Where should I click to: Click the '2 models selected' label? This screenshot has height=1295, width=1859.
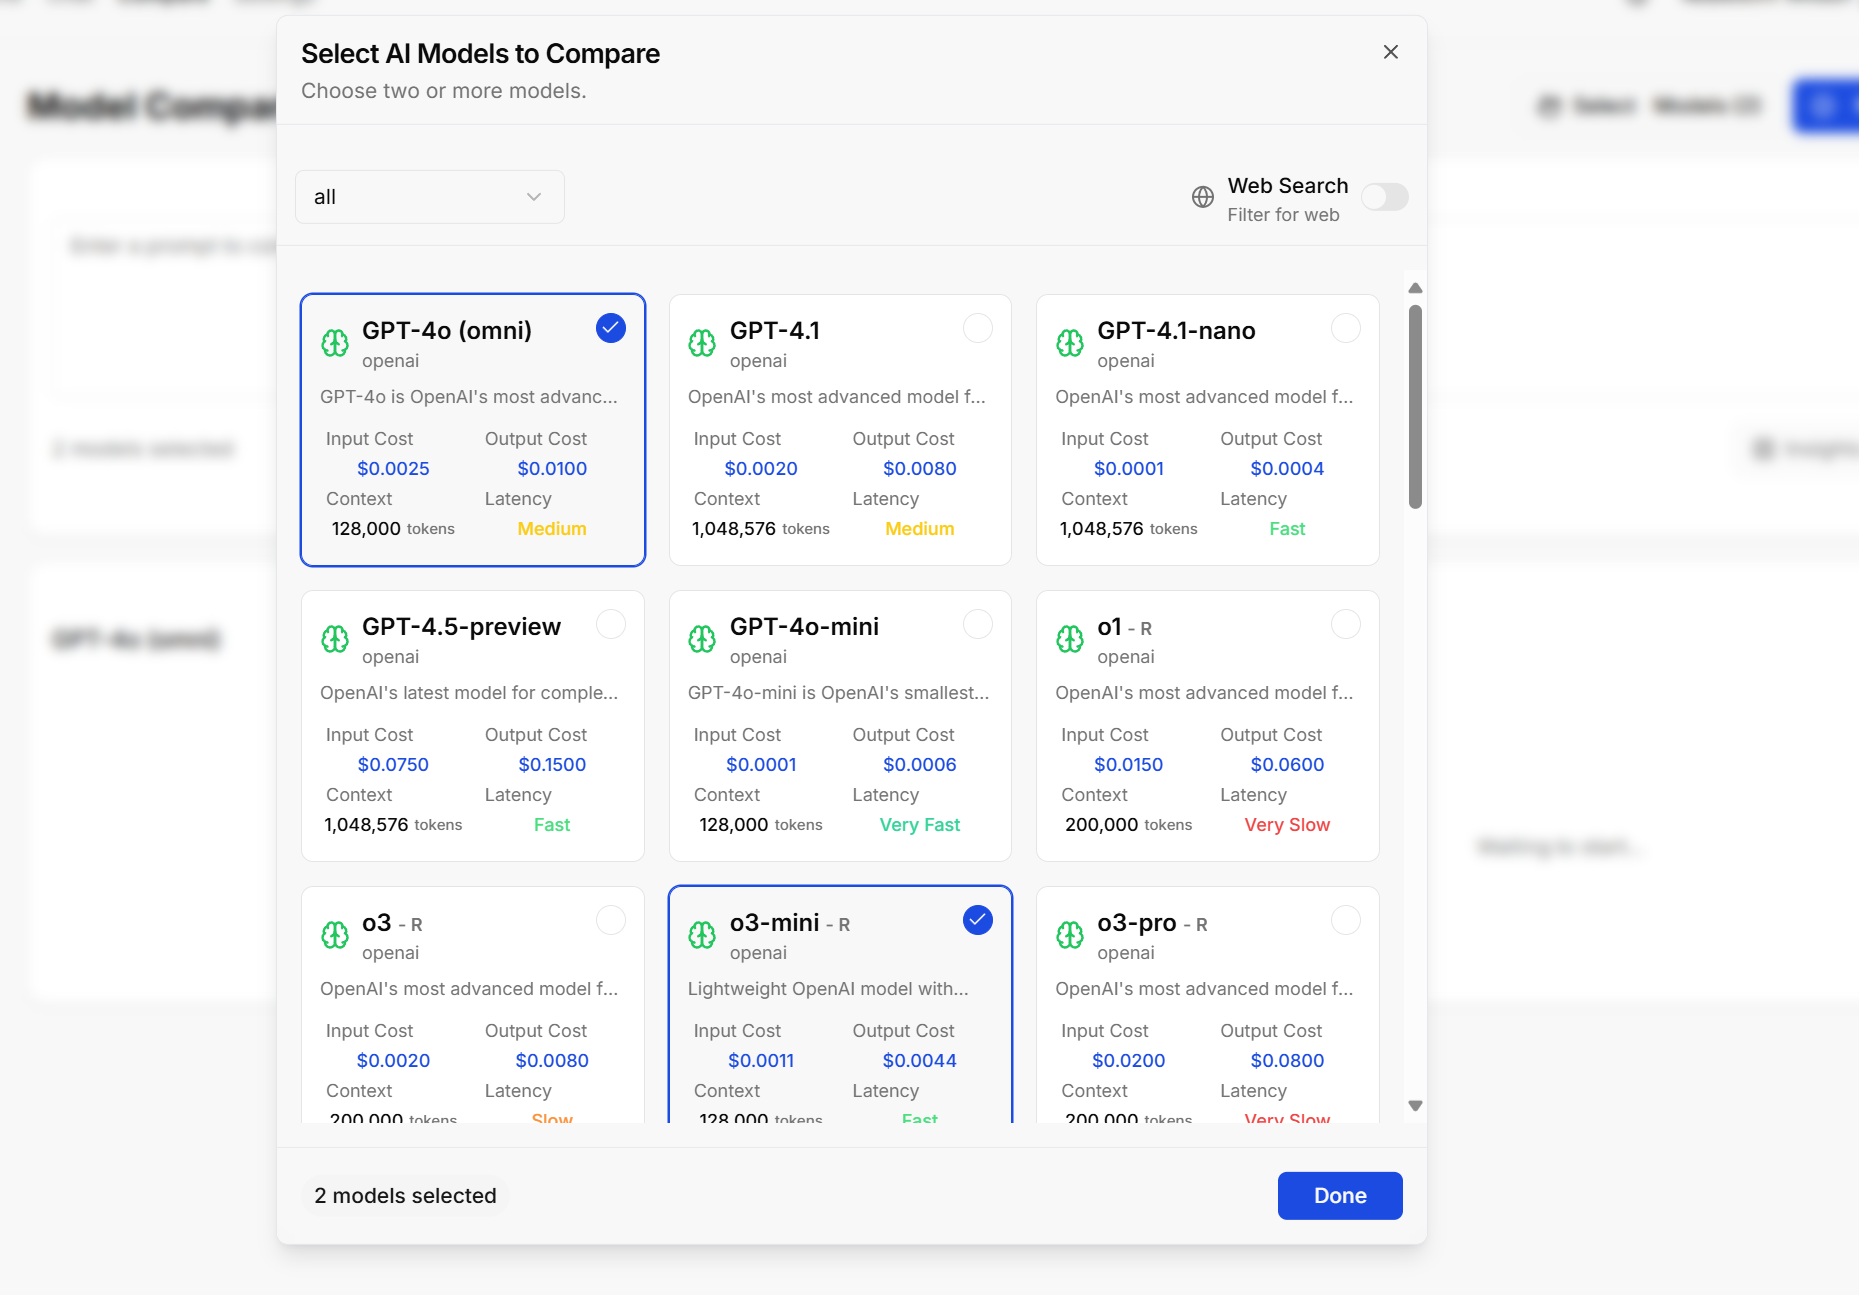(x=405, y=1196)
